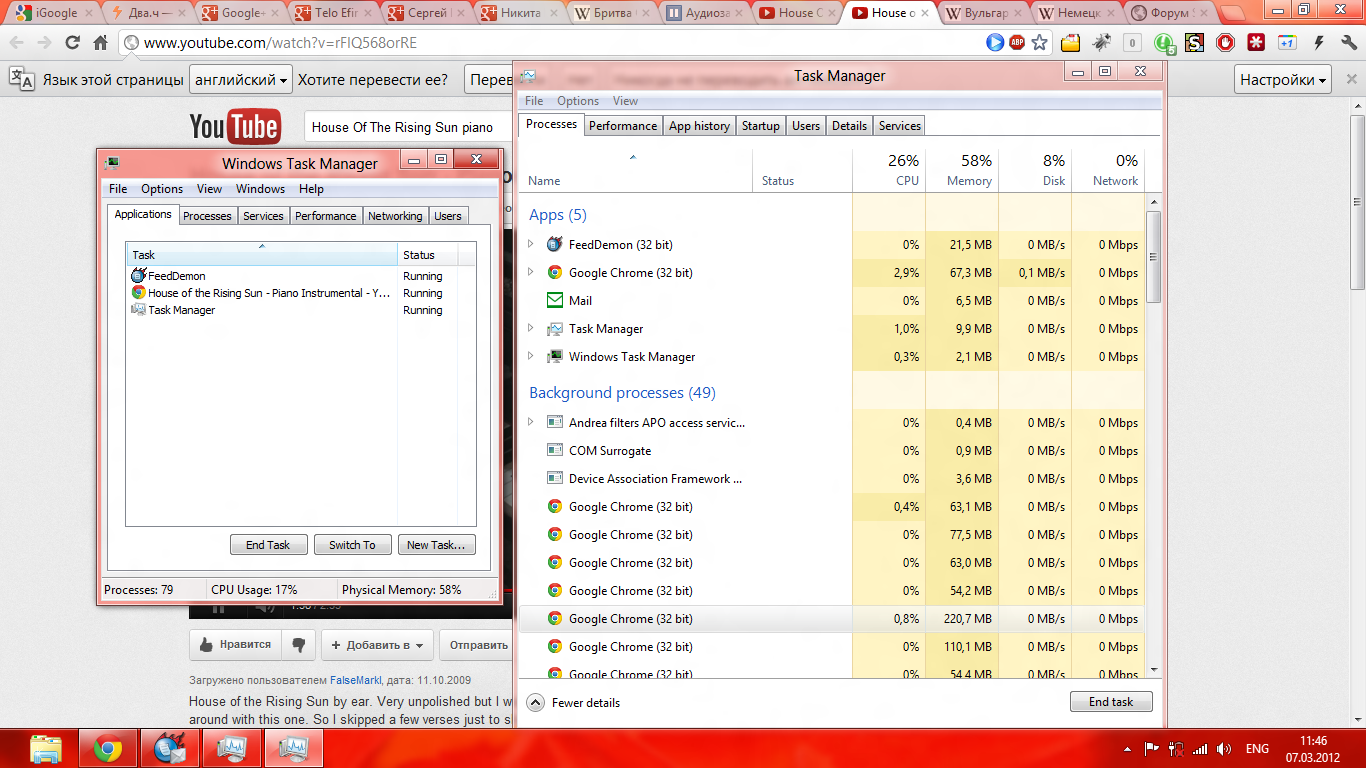1366x768 pixels.
Task: Click the thumbs-down dislike icon on YouTube
Action: (x=299, y=645)
